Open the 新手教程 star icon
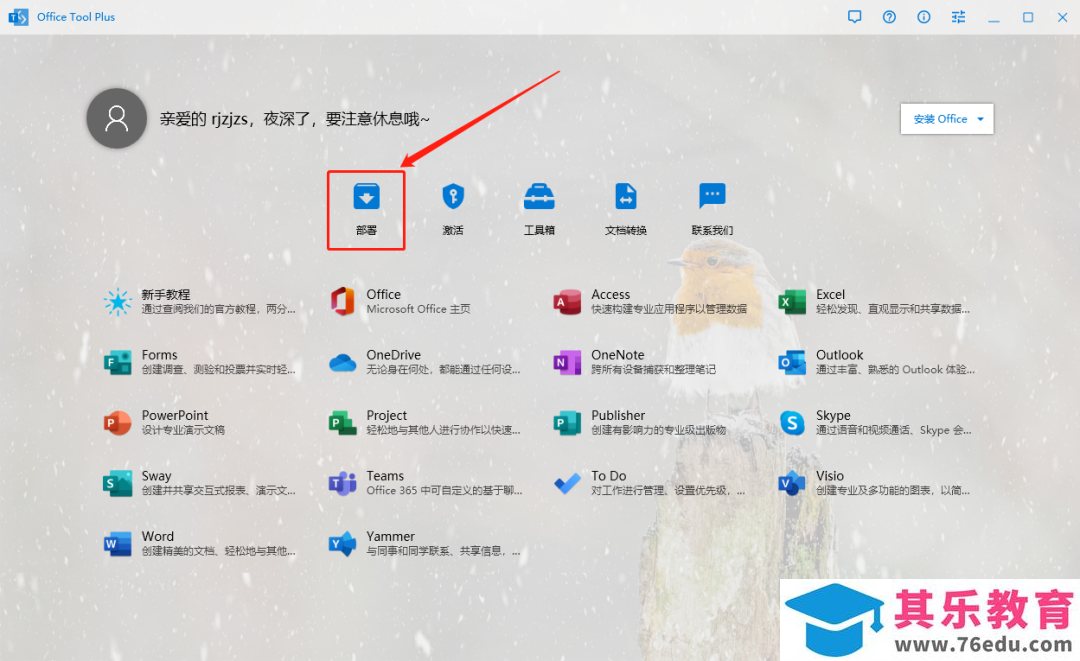1080x661 pixels. pyautogui.click(x=117, y=302)
